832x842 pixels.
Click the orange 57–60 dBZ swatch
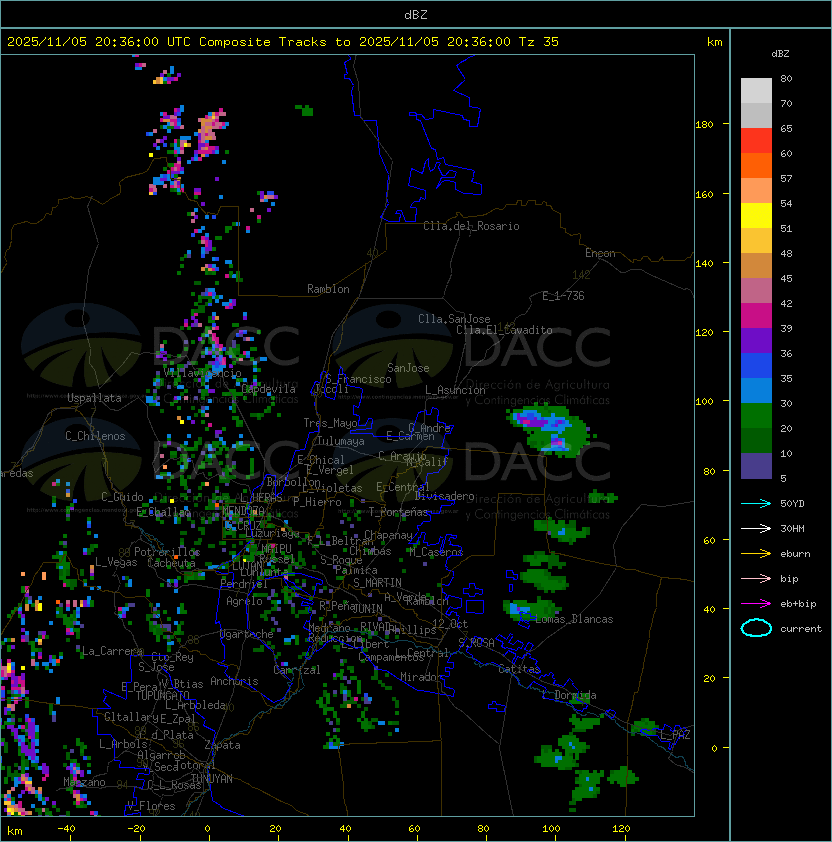[756, 165]
